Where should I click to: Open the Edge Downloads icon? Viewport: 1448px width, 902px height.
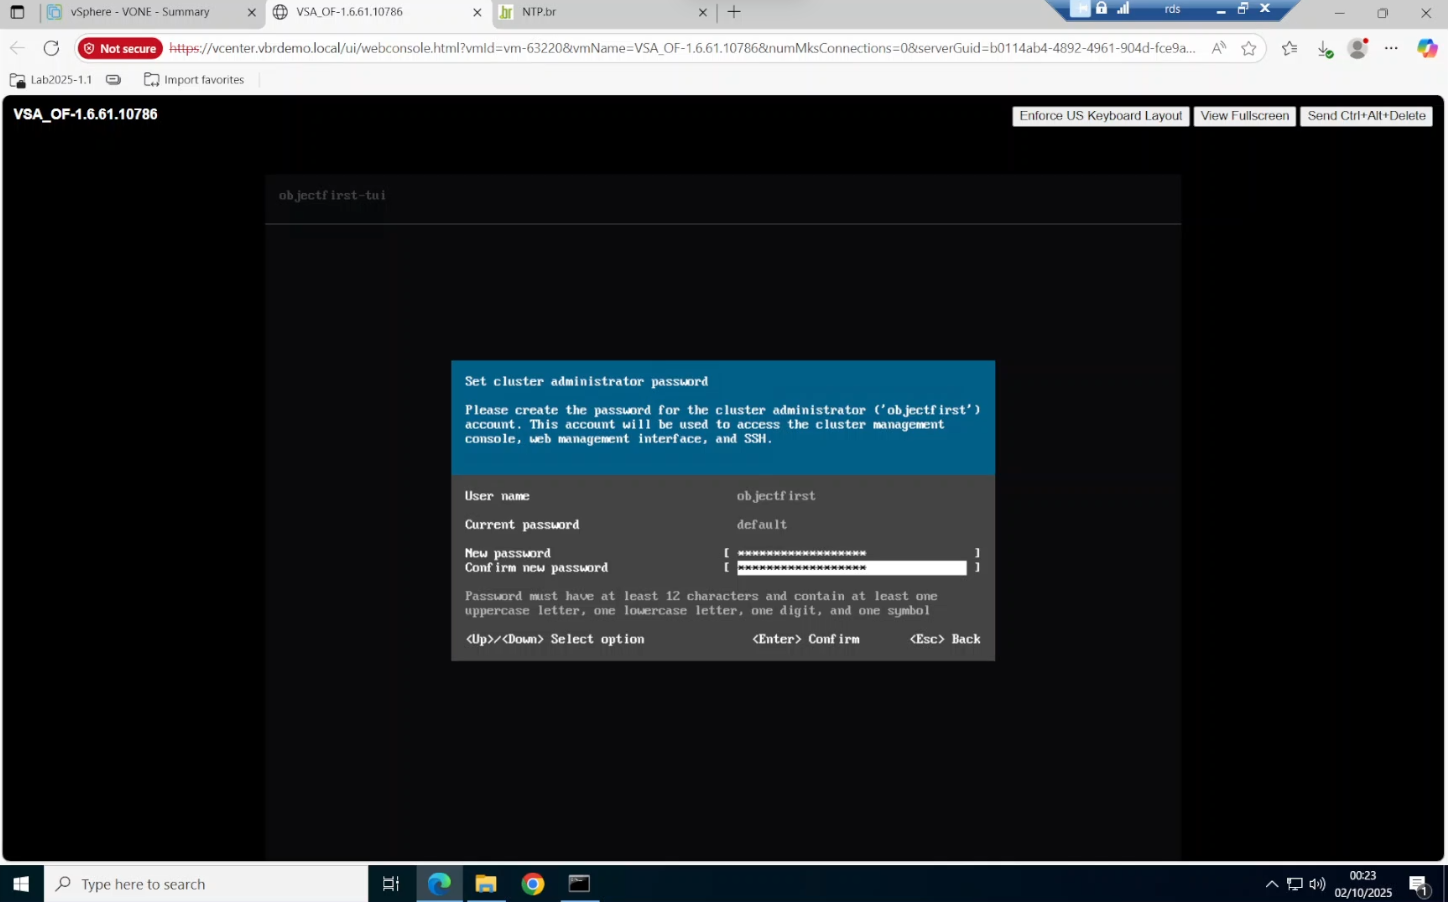tap(1324, 48)
